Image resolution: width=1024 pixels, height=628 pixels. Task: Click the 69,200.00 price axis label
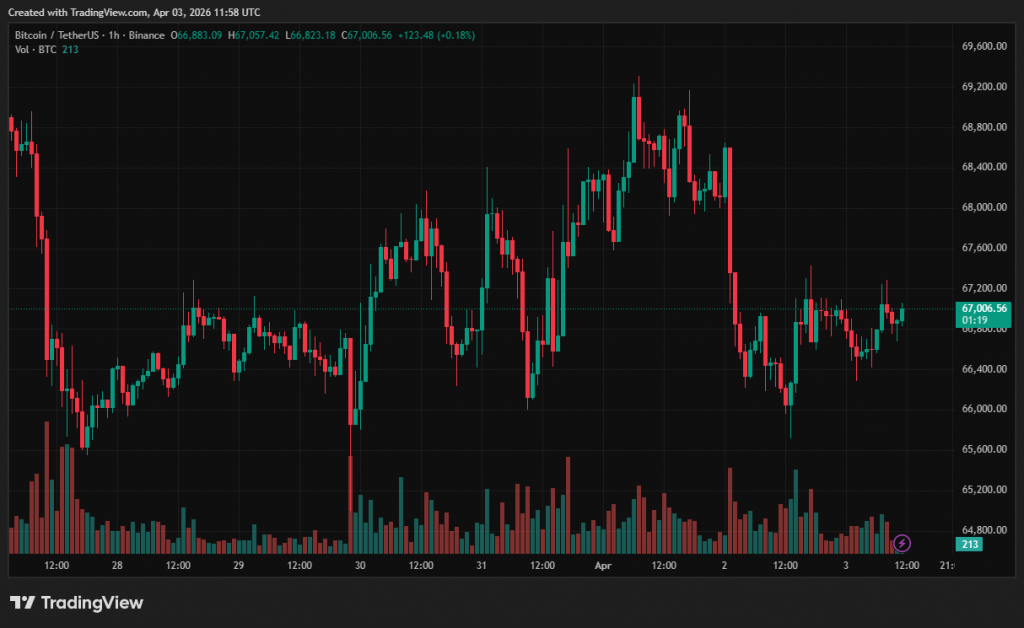coord(983,87)
